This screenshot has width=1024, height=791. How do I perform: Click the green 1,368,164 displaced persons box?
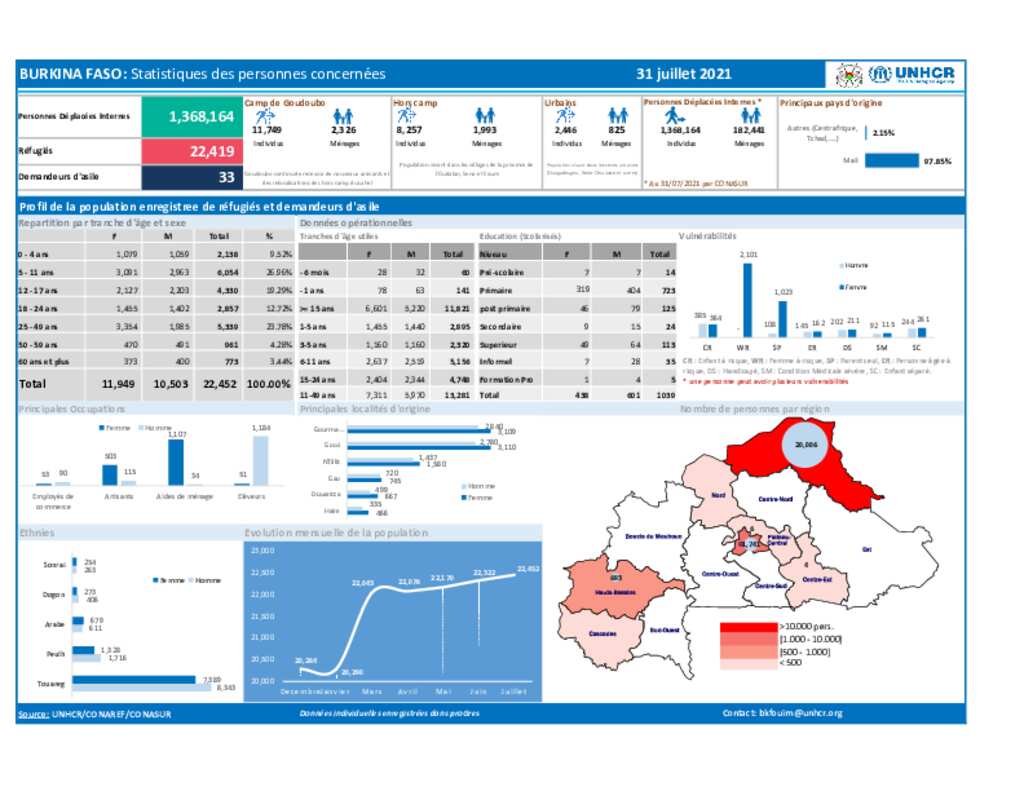192,117
